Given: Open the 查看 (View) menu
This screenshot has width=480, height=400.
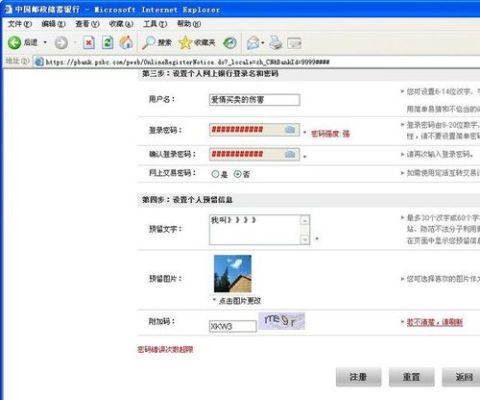Looking at the screenshot, I should click(x=87, y=24).
